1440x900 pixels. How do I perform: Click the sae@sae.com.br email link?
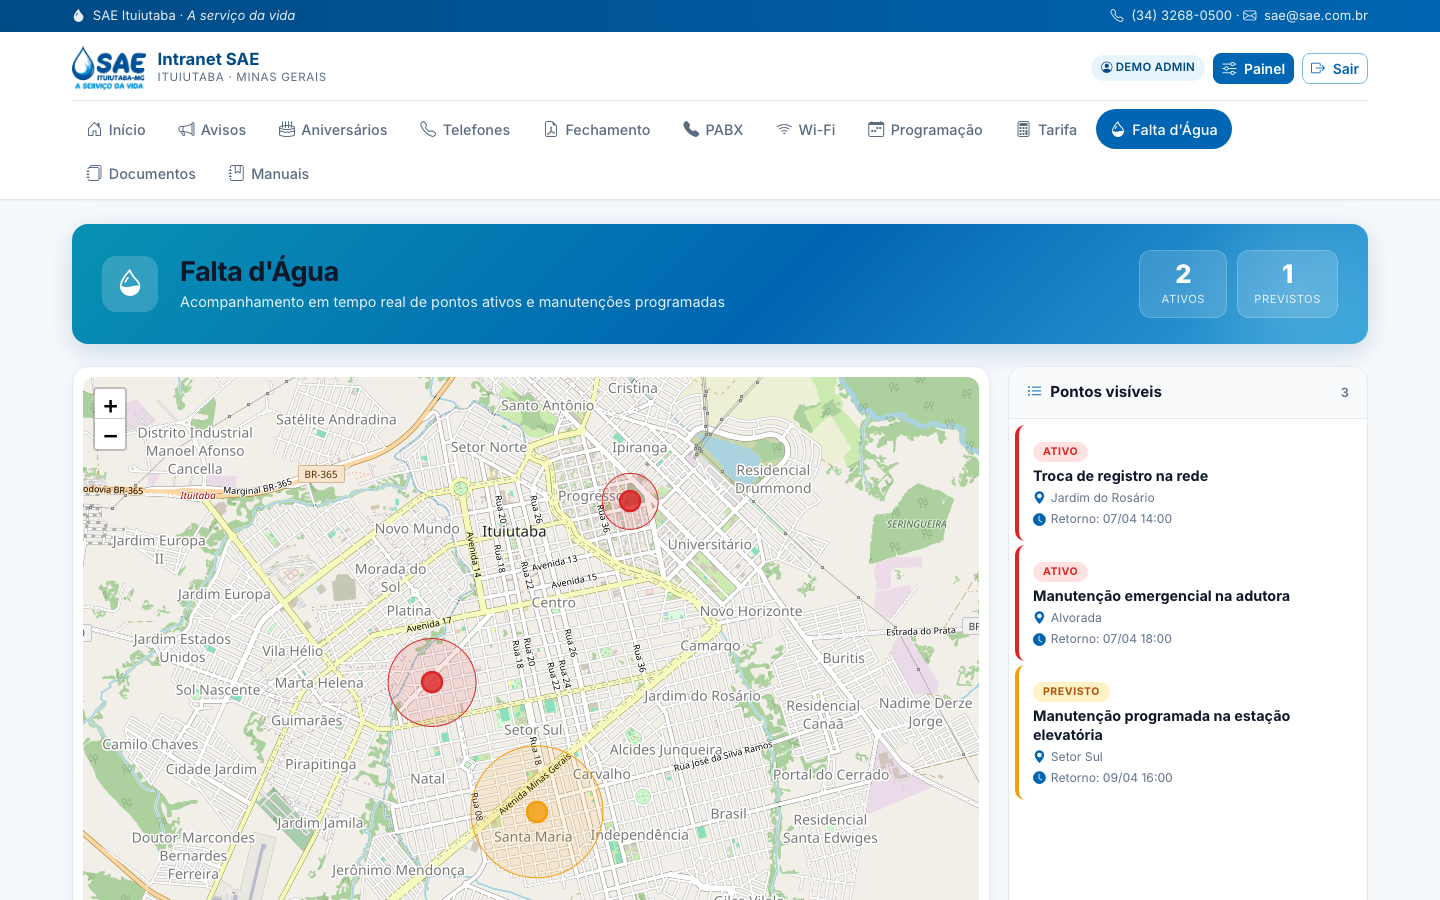point(1315,15)
